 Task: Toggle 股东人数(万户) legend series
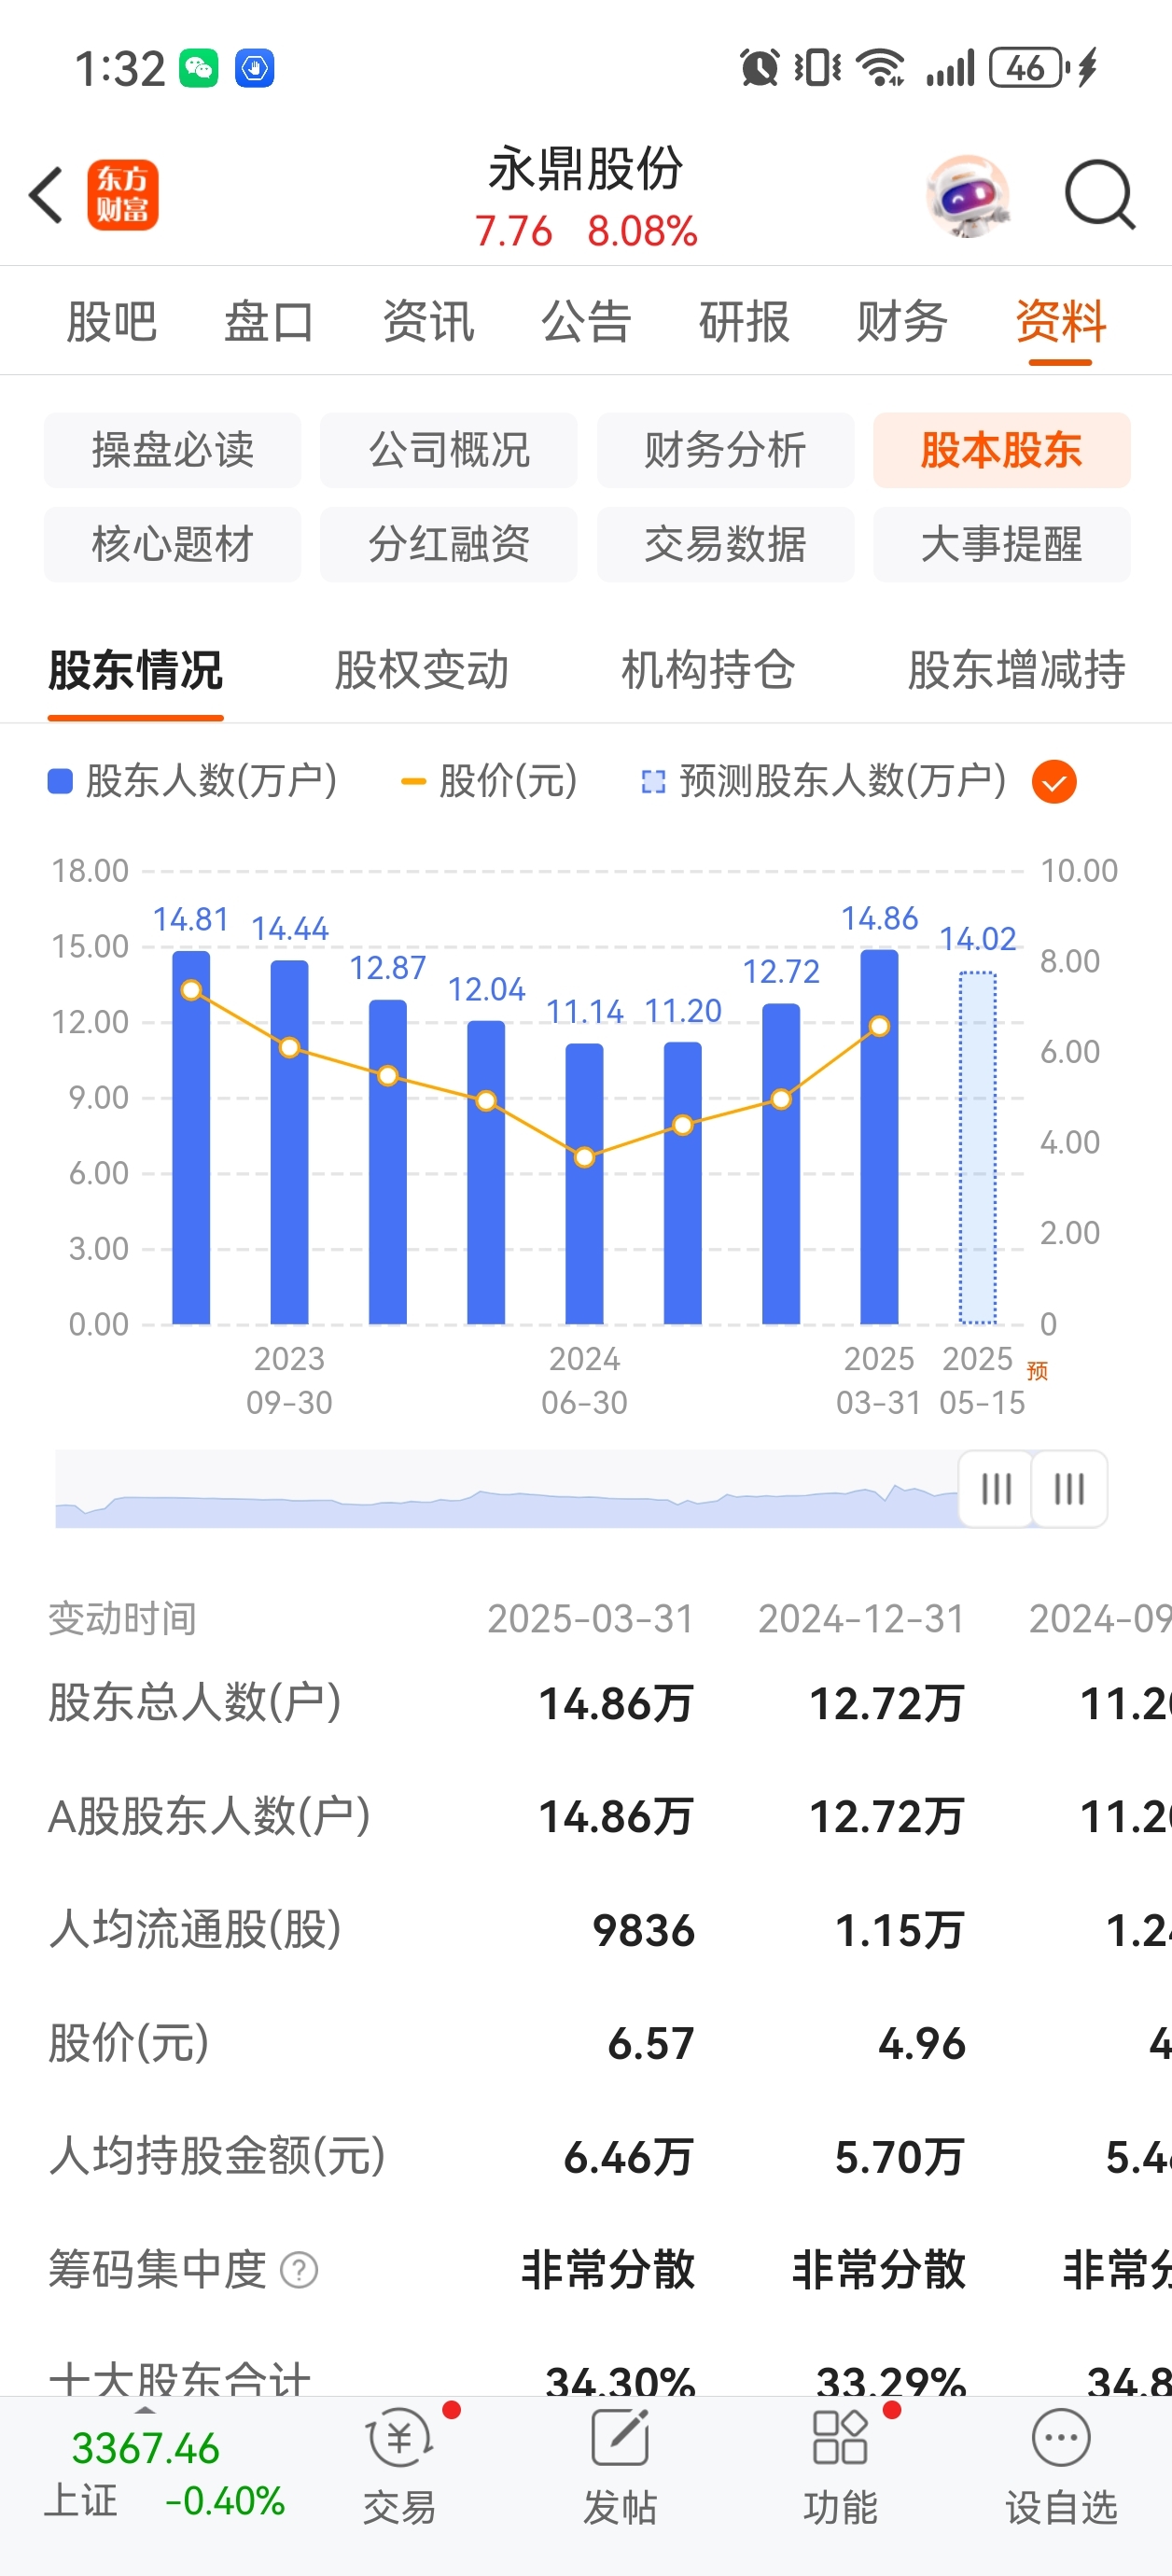click(192, 781)
